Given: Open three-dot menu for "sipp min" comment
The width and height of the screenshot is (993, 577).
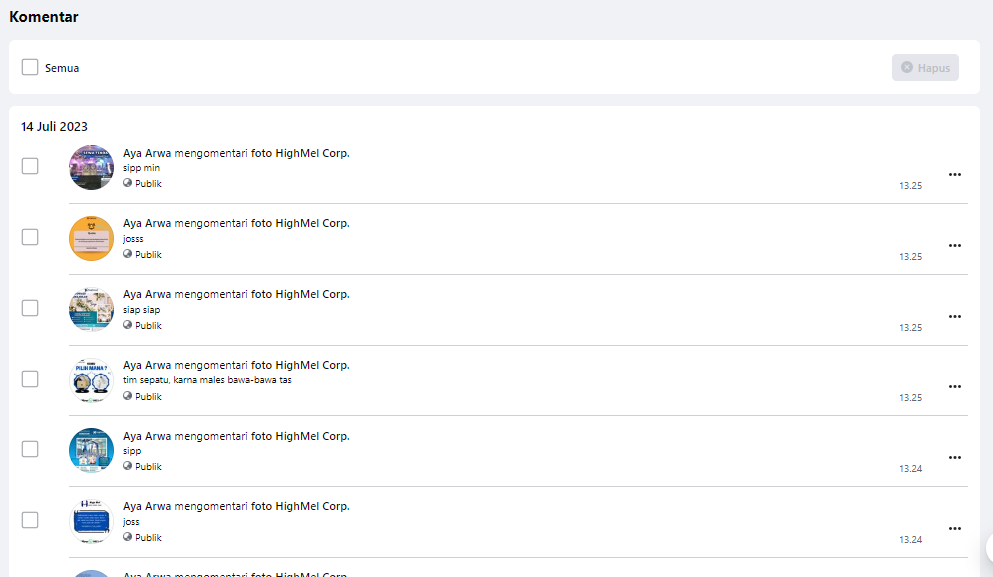Looking at the screenshot, I should (x=954, y=175).
